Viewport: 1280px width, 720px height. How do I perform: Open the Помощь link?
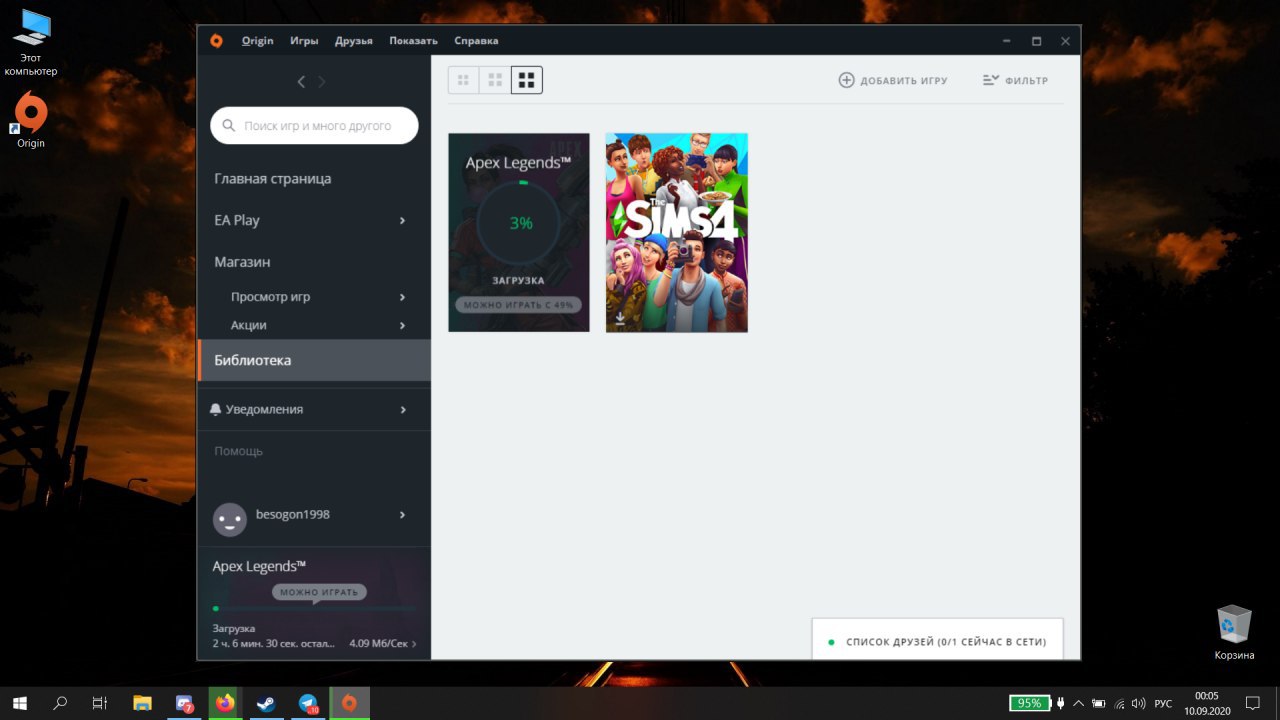point(238,451)
